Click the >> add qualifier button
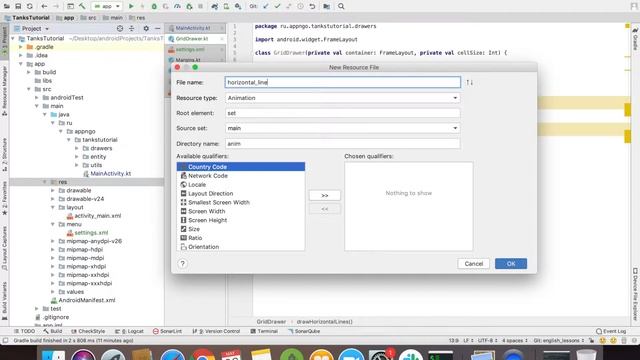 pos(324,196)
